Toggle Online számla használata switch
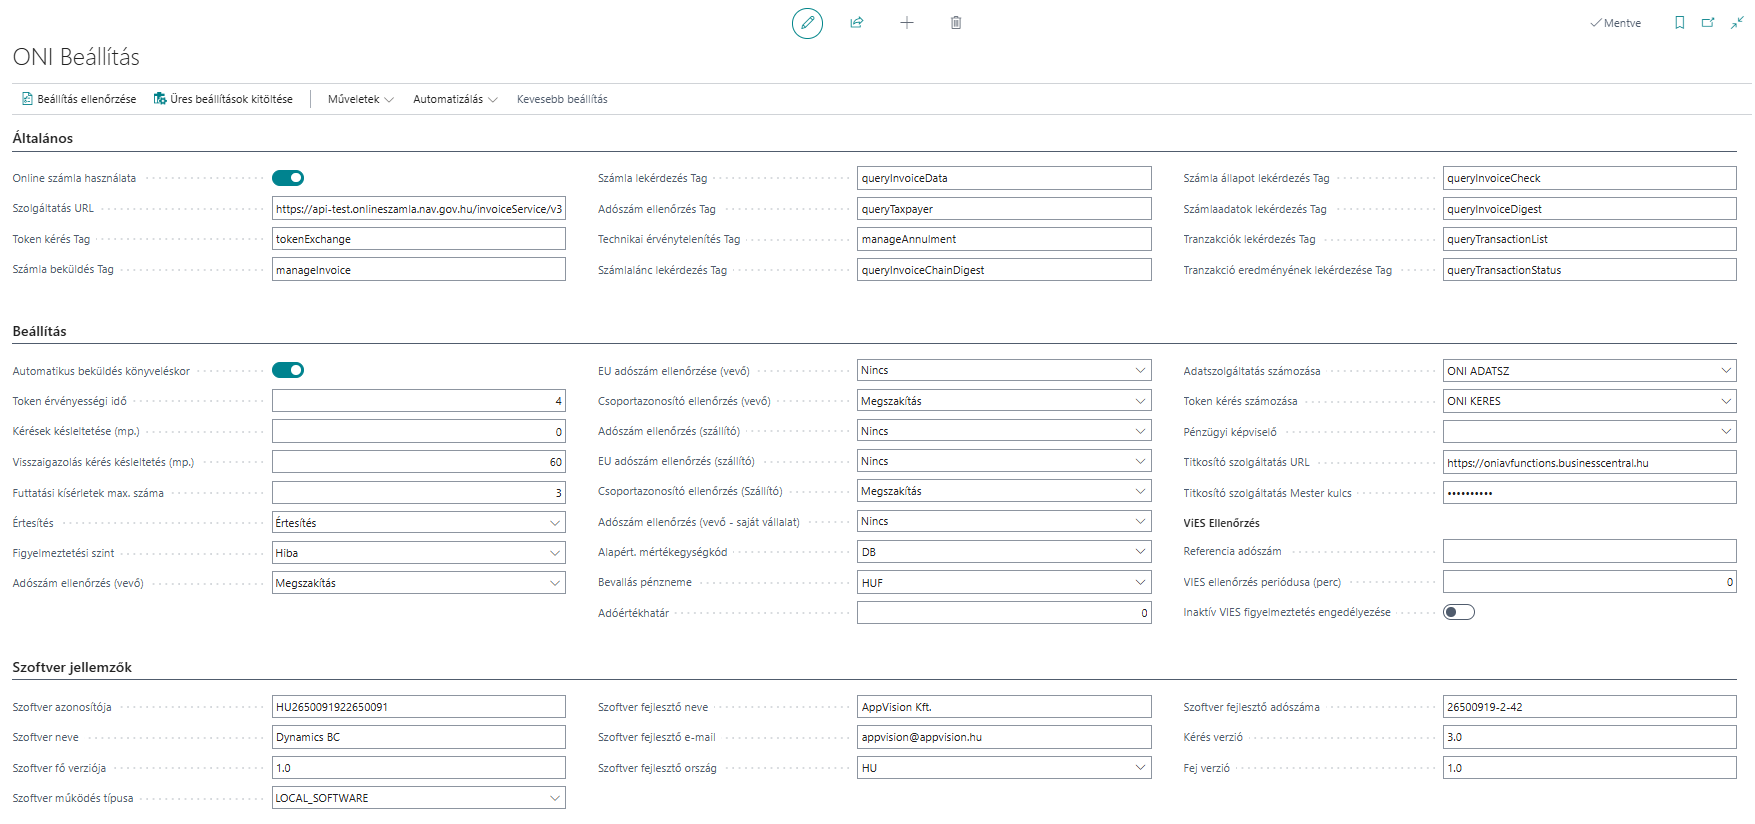This screenshot has width=1755, height=824. [288, 178]
